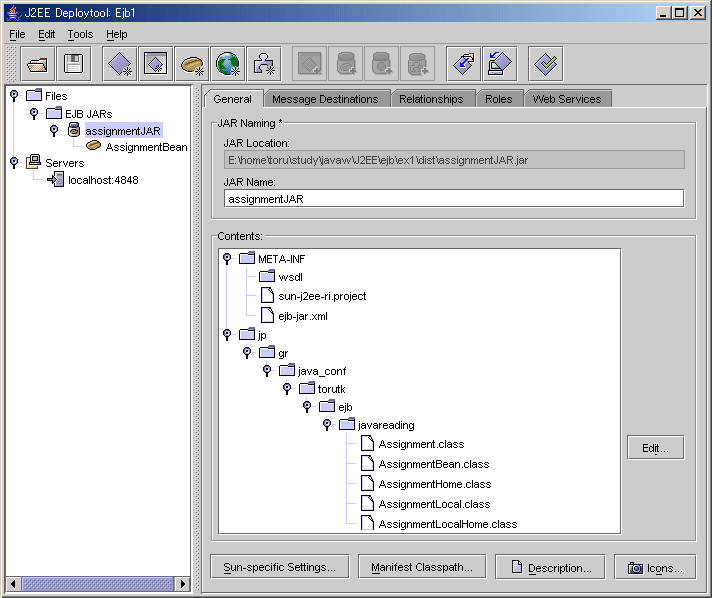The width and height of the screenshot is (712, 598).
Task: Collapse the Servers tree node
Action: (x=14, y=162)
